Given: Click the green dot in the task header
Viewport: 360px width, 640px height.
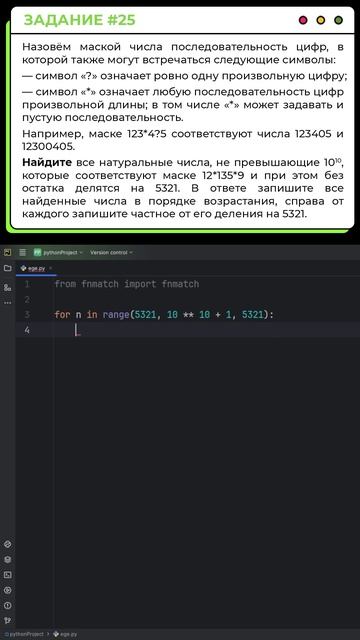Looking at the screenshot, I should tap(338, 20).
